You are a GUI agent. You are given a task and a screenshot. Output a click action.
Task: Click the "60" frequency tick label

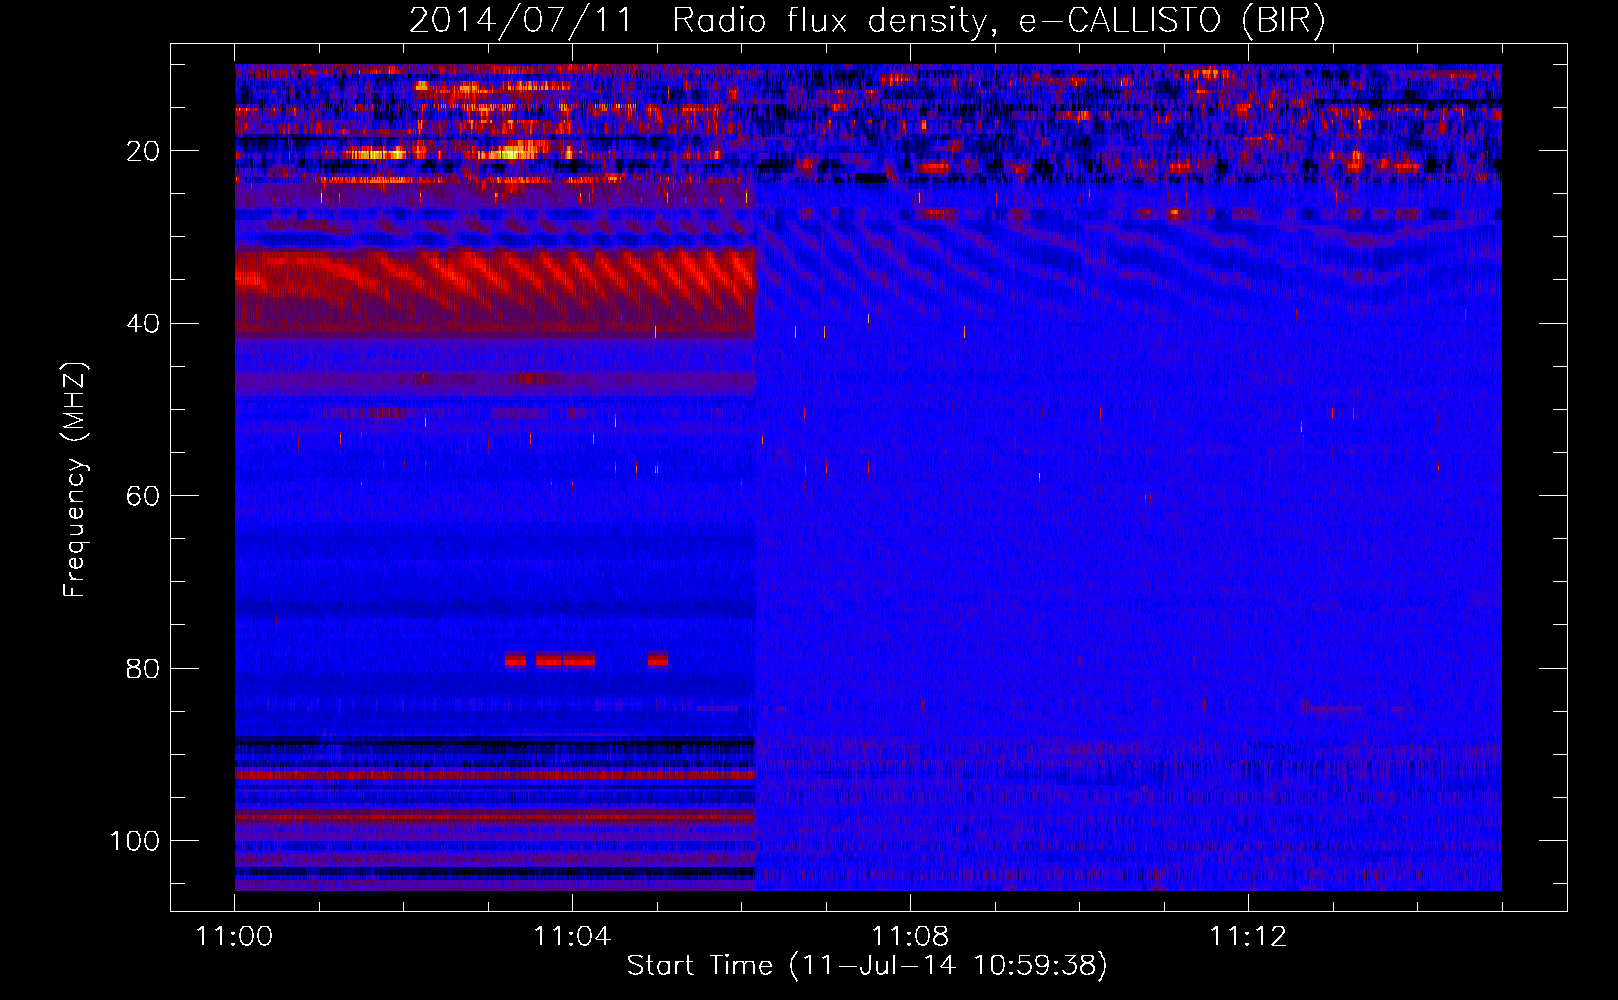144,496
